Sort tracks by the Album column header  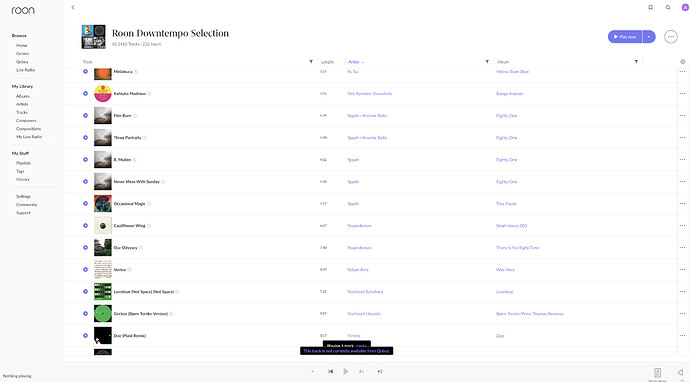point(503,62)
